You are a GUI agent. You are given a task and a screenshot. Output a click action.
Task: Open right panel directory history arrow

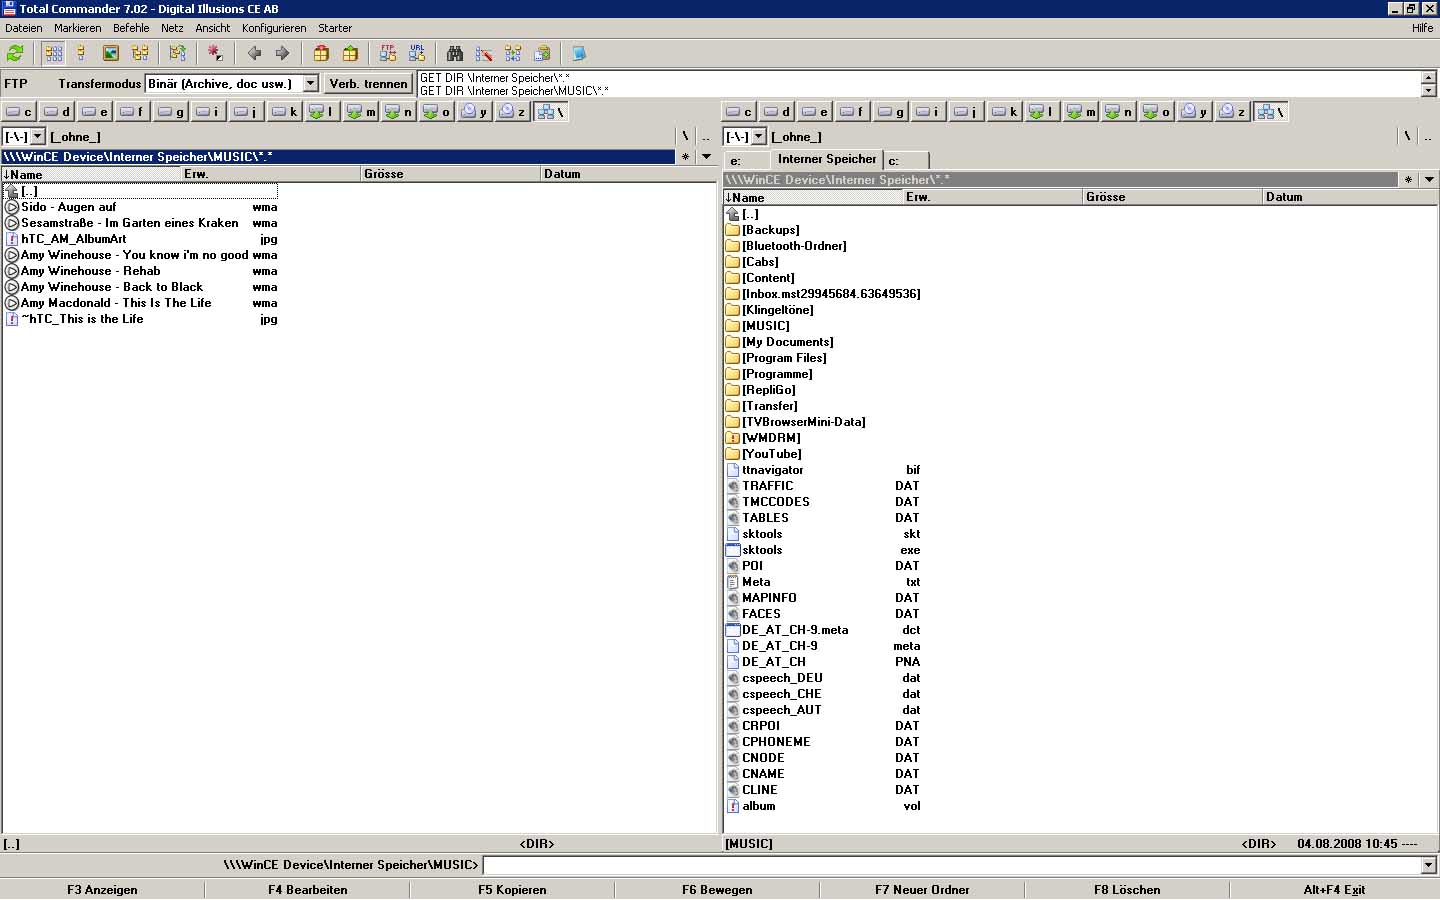[1429, 180]
